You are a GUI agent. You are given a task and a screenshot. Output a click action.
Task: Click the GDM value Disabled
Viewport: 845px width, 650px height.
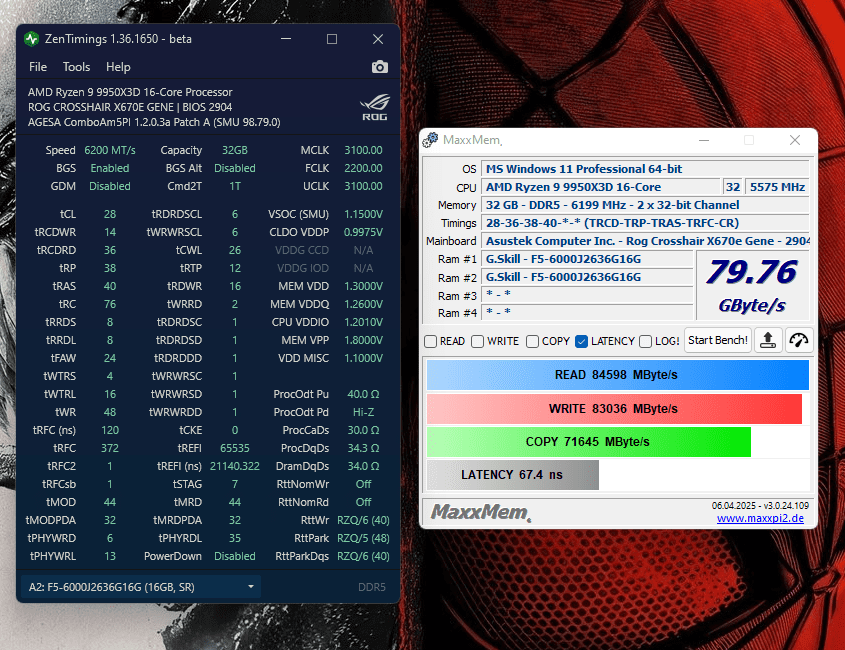[x=110, y=186]
